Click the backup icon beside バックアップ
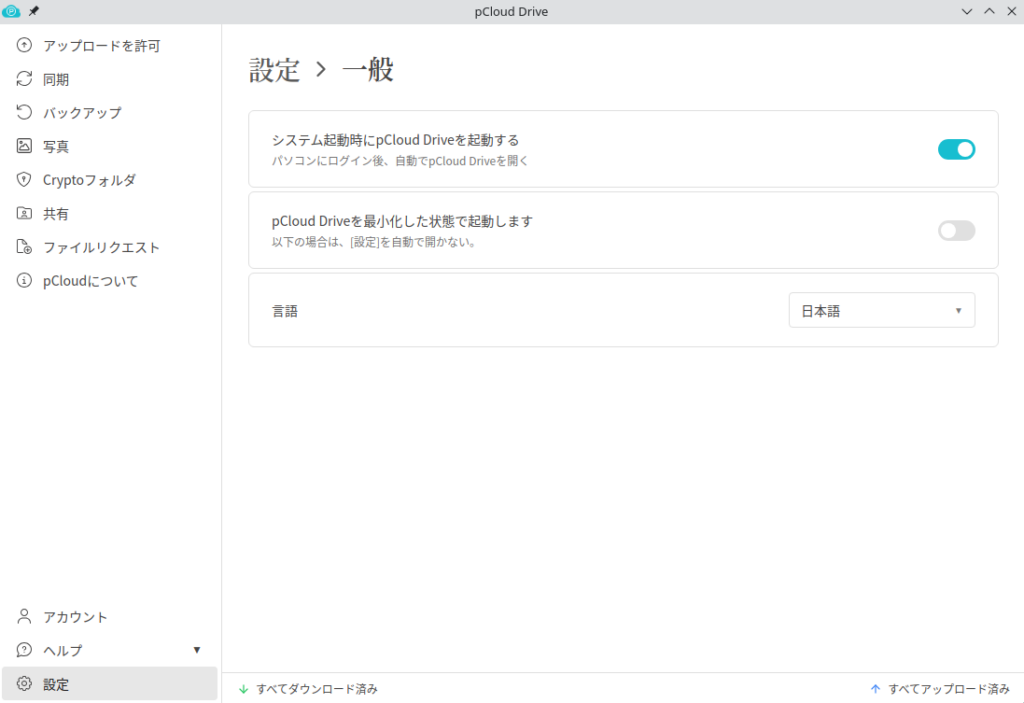 click(25, 113)
